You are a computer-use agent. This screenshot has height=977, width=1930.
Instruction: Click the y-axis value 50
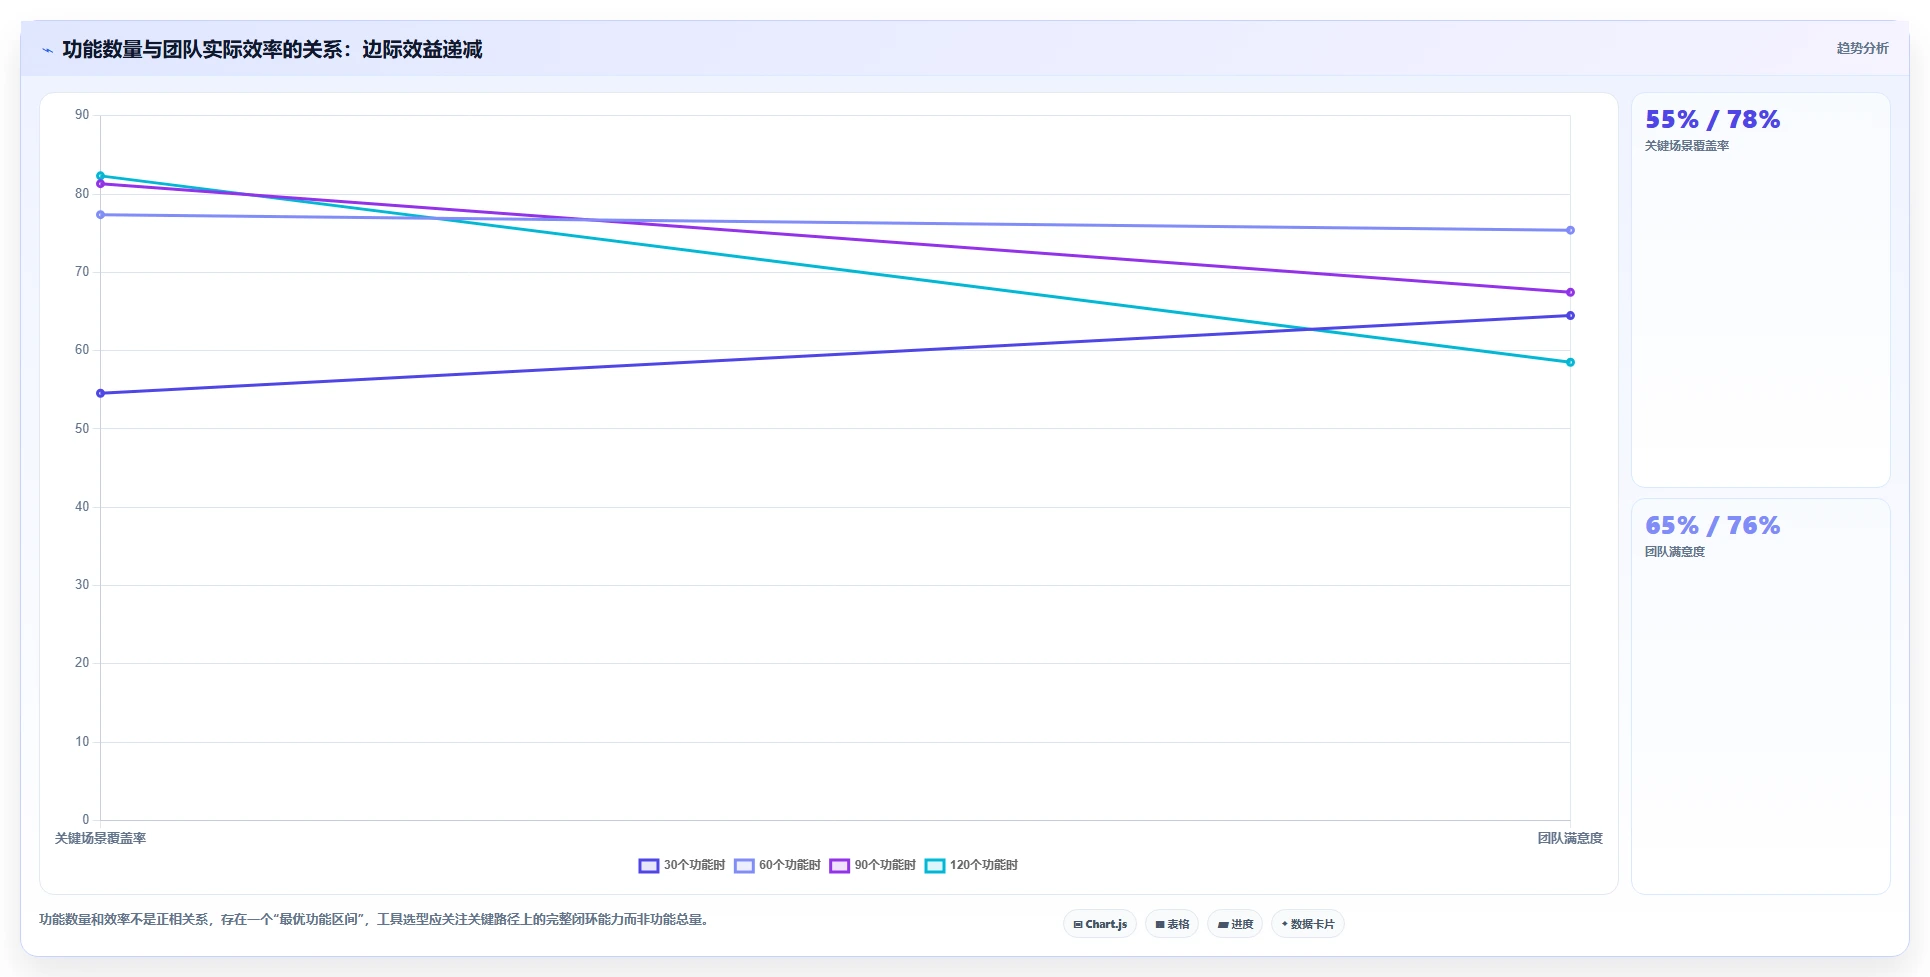click(x=82, y=428)
